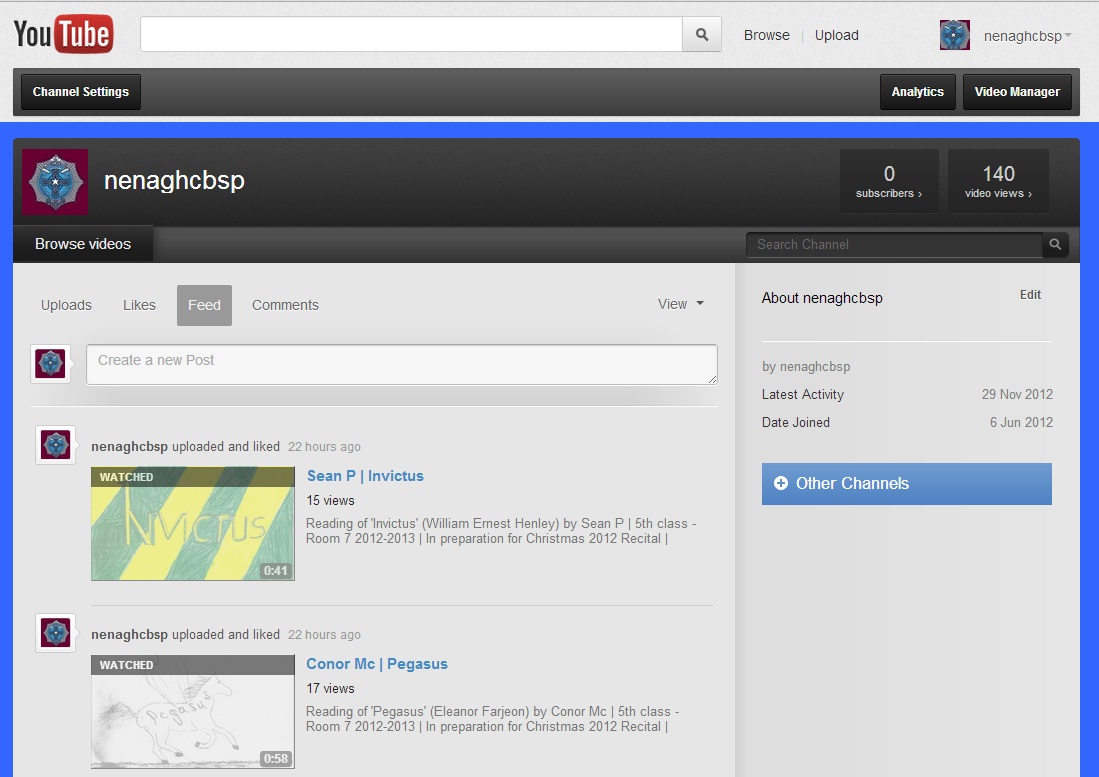Image resolution: width=1099 pixels, height=777 pixels.
Task: Click the channel header crest avatar
Action: pyautogui.click(x=55, y=181)
